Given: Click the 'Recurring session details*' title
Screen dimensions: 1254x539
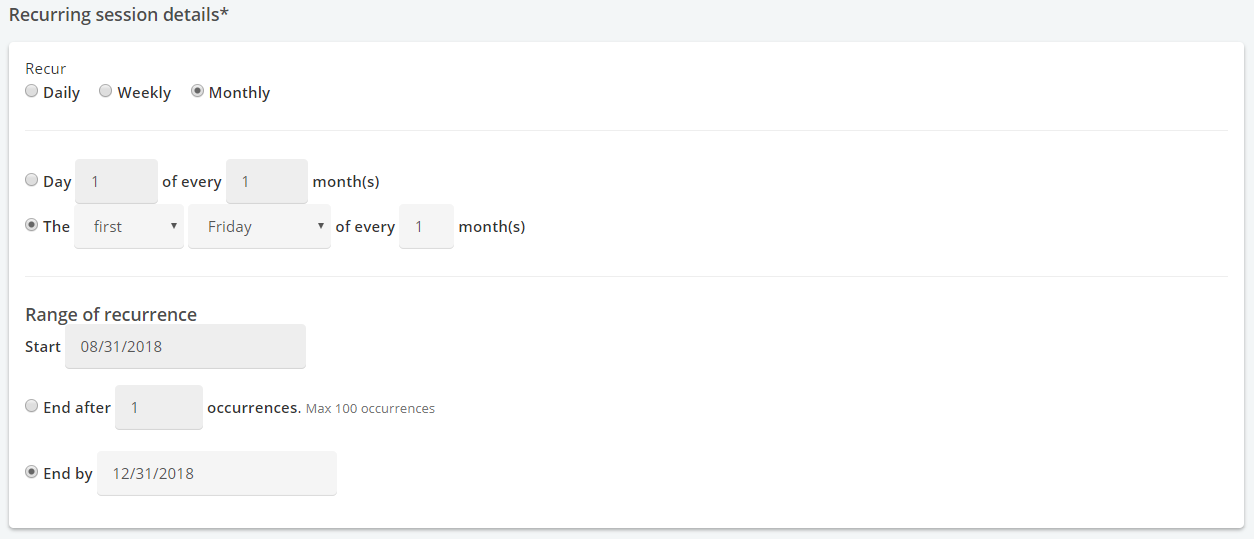Looking at the screenshot, I should tap(119, 15).
